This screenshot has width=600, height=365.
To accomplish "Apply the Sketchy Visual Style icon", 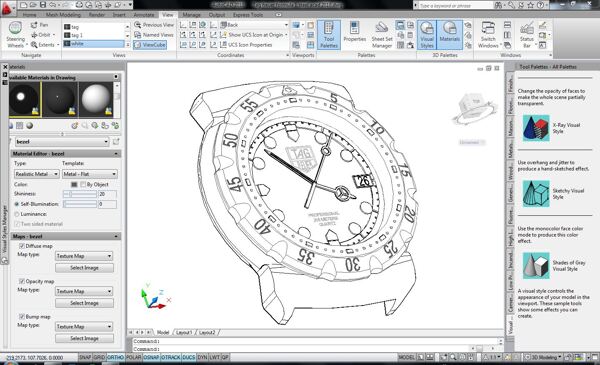I will 536,194.
